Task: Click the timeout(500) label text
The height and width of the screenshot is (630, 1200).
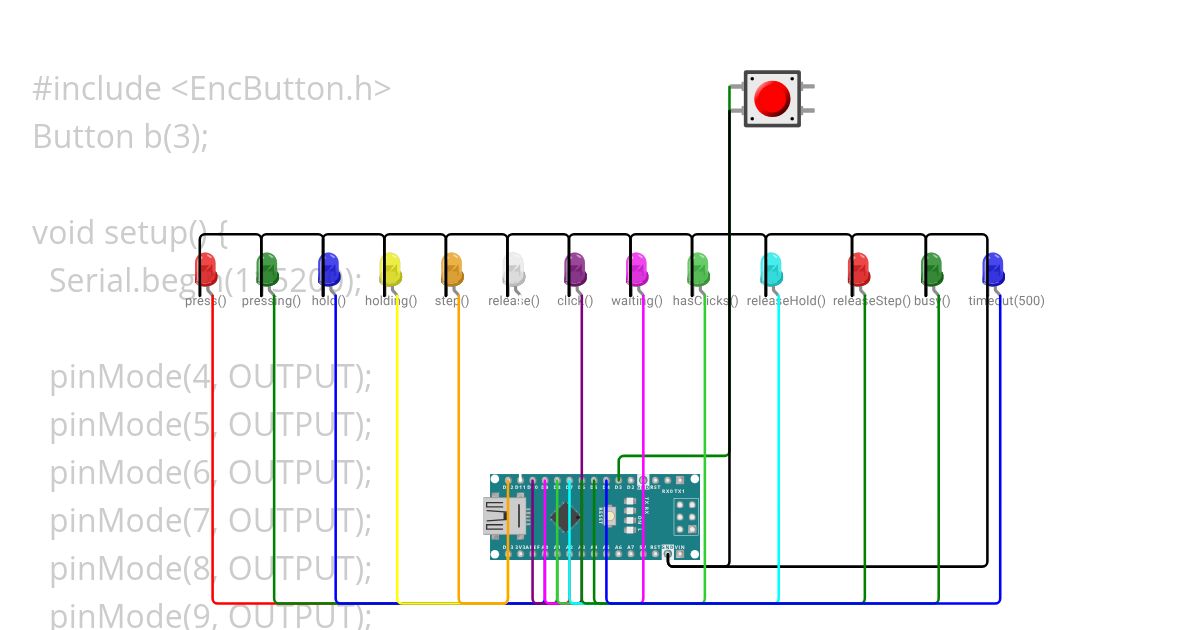Action: click(1007, 301)
